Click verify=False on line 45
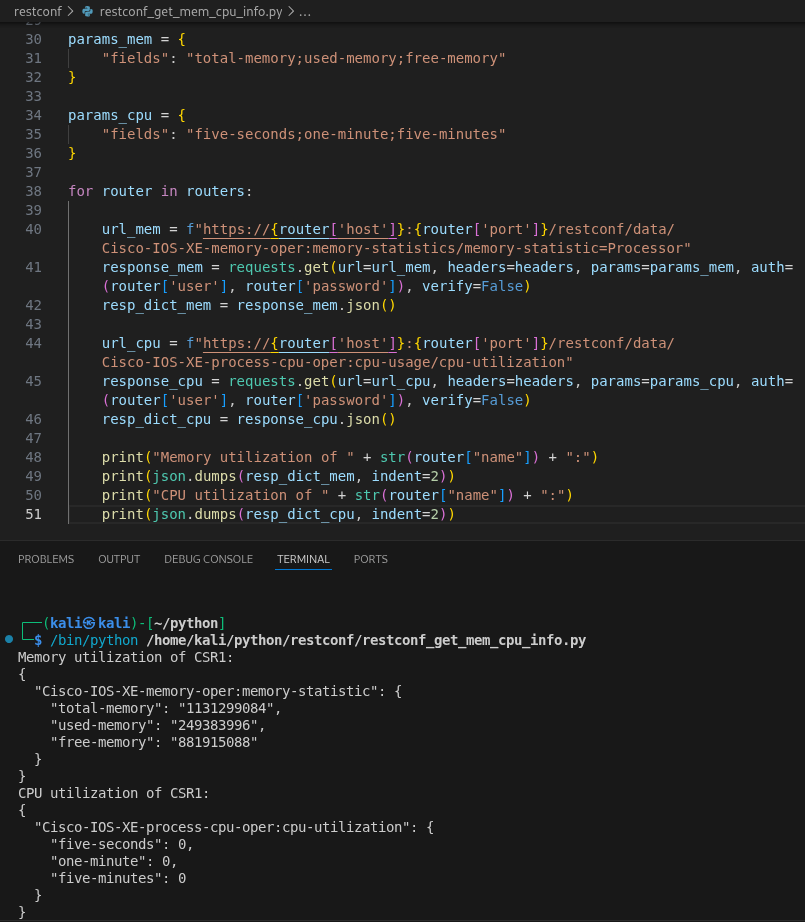The height and width of the screenshot is (922, 805). click(473, 400)
